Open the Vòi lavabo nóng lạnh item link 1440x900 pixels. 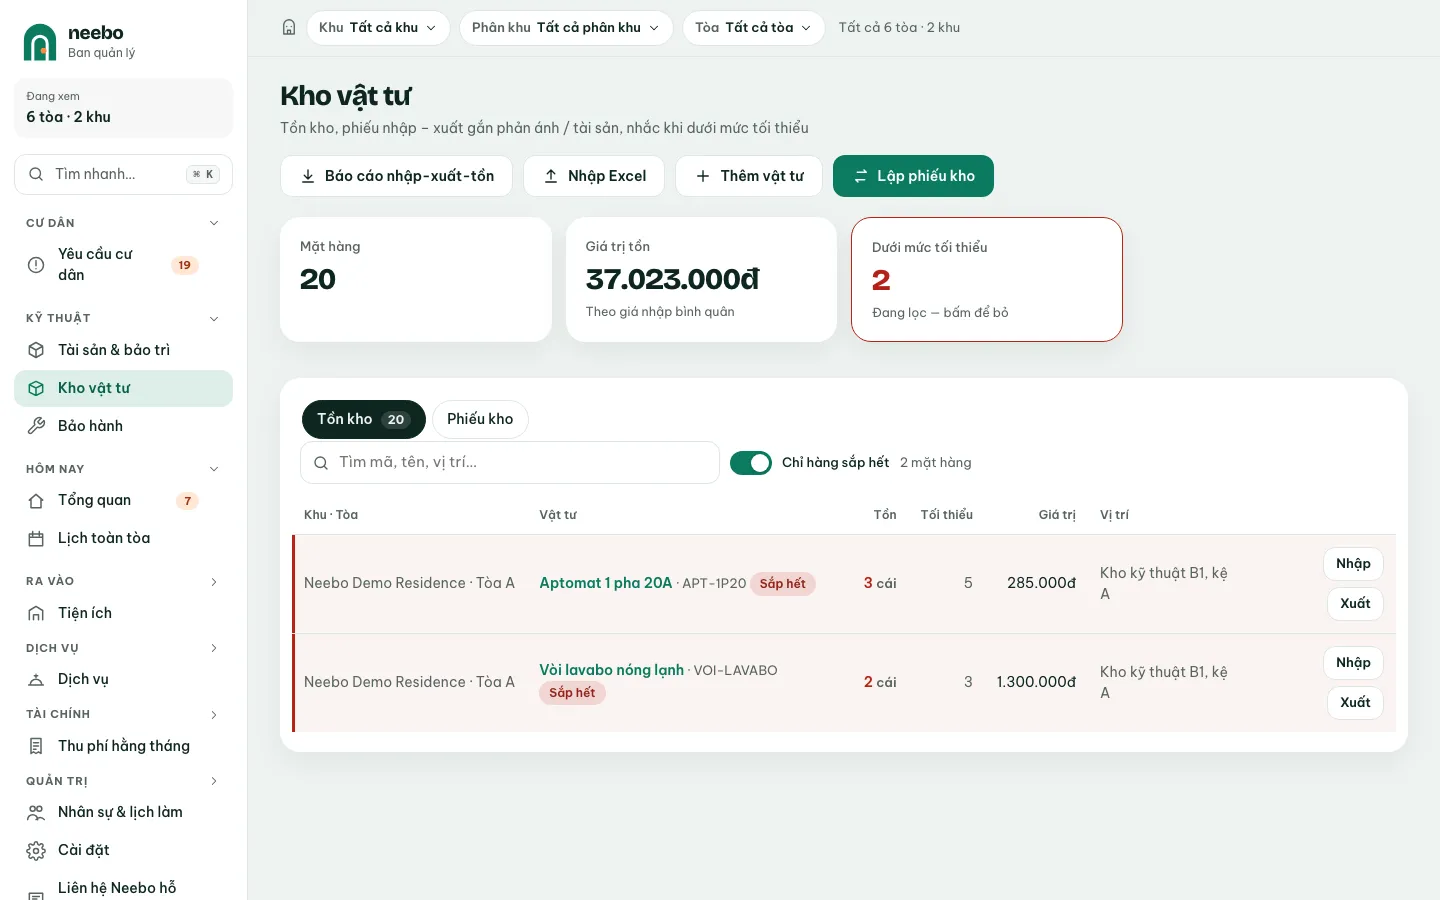[612, 670]
